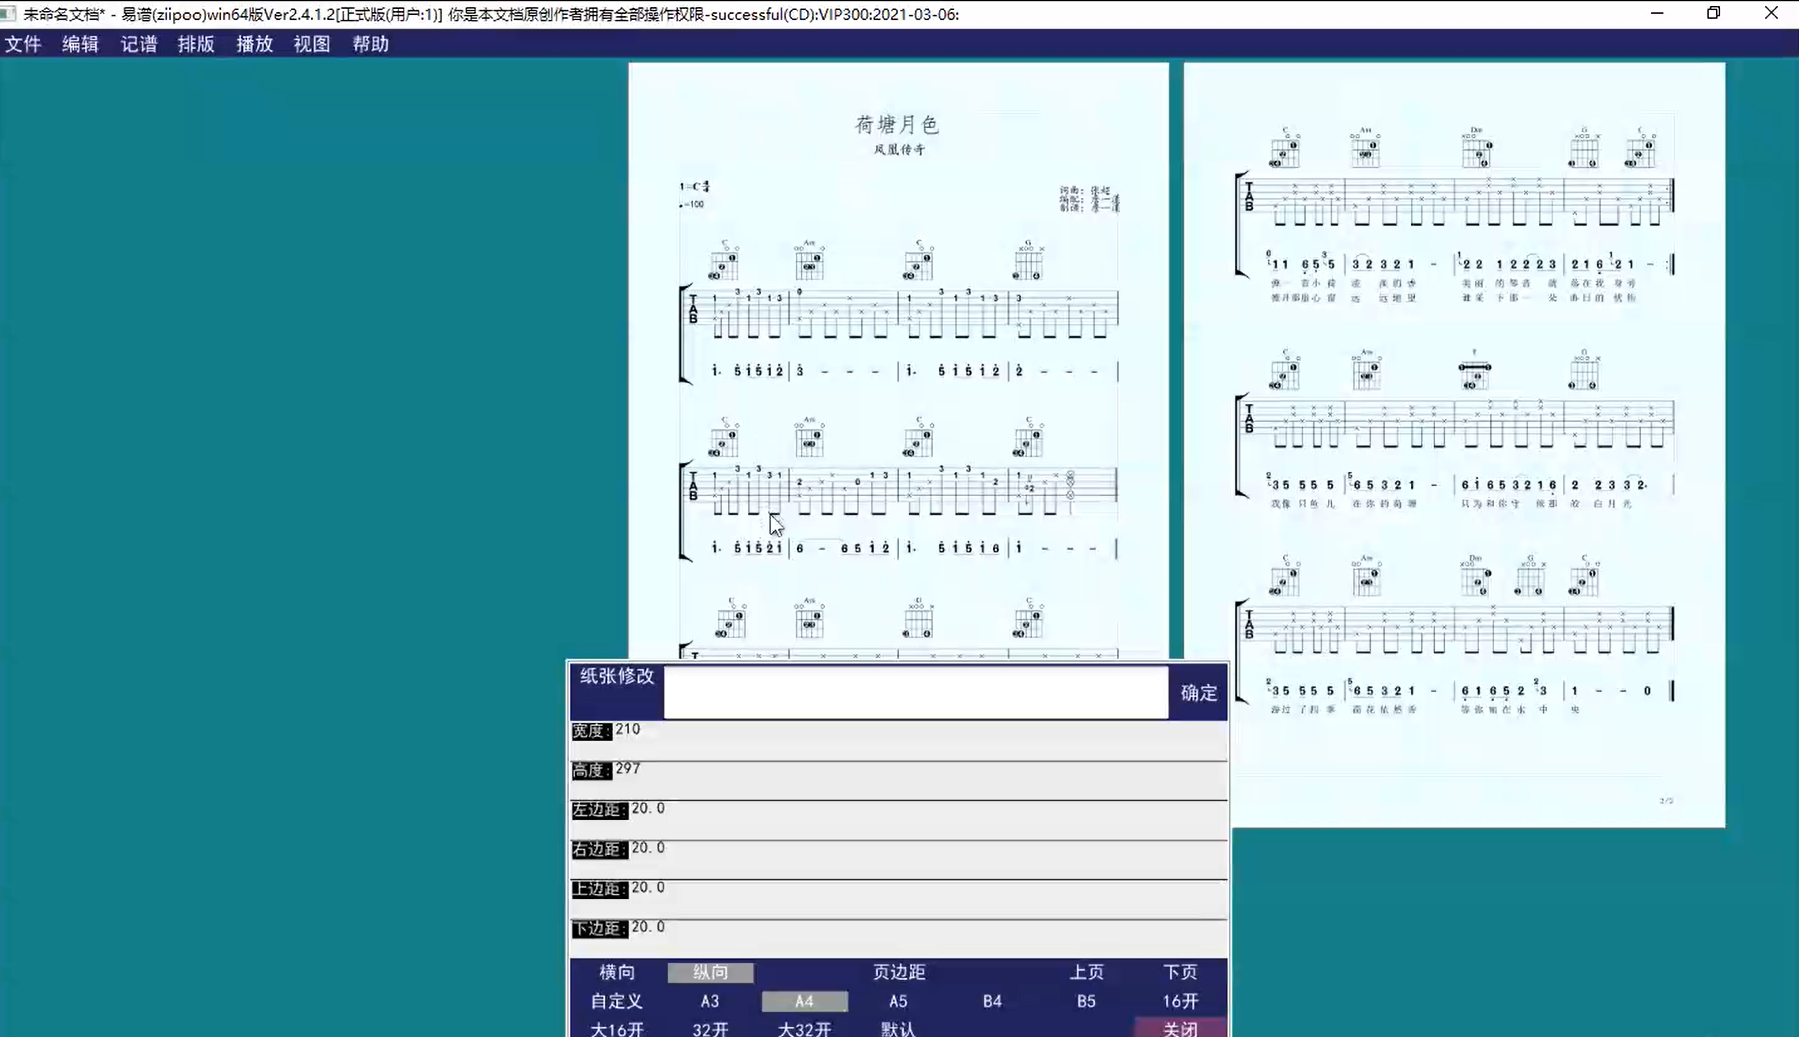Choose the A3 paper size

pos(710,1001)
